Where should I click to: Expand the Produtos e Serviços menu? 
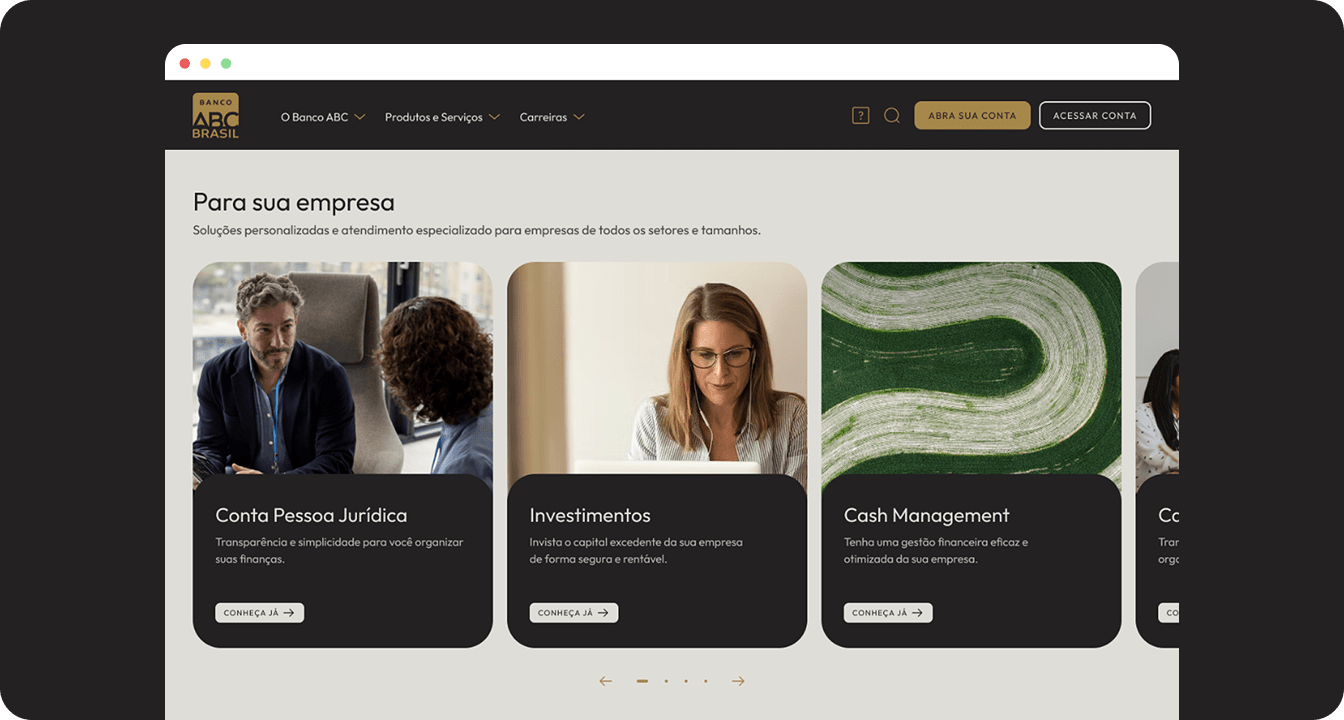[442, 117]
